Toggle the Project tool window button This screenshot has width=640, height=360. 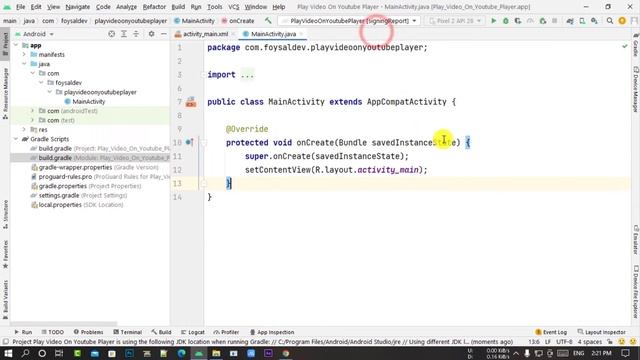[5, 44]
